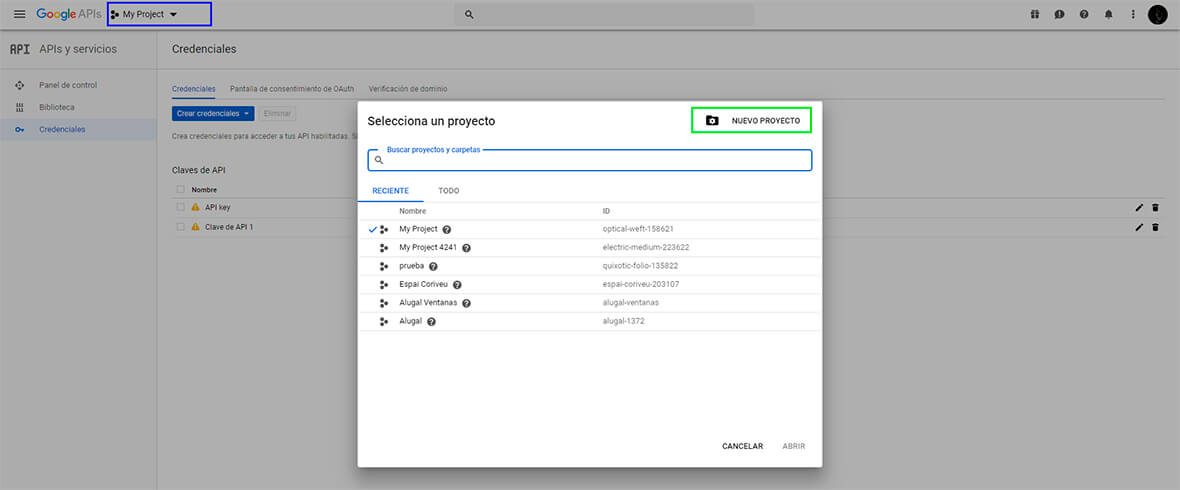1180x490 pixels.
Task: Select prueba project
Action: point(589,266)
